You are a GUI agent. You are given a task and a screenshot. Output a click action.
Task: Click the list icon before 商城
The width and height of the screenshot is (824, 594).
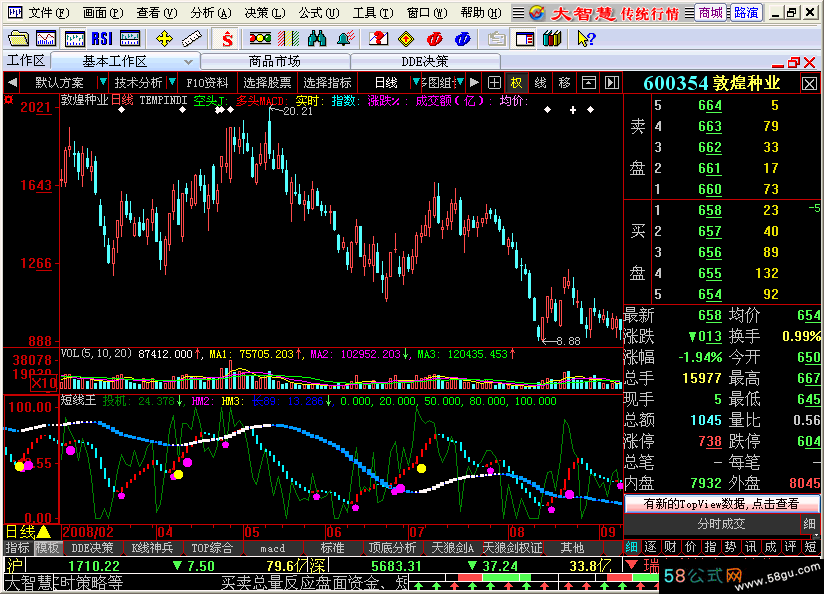coord(689,13)
